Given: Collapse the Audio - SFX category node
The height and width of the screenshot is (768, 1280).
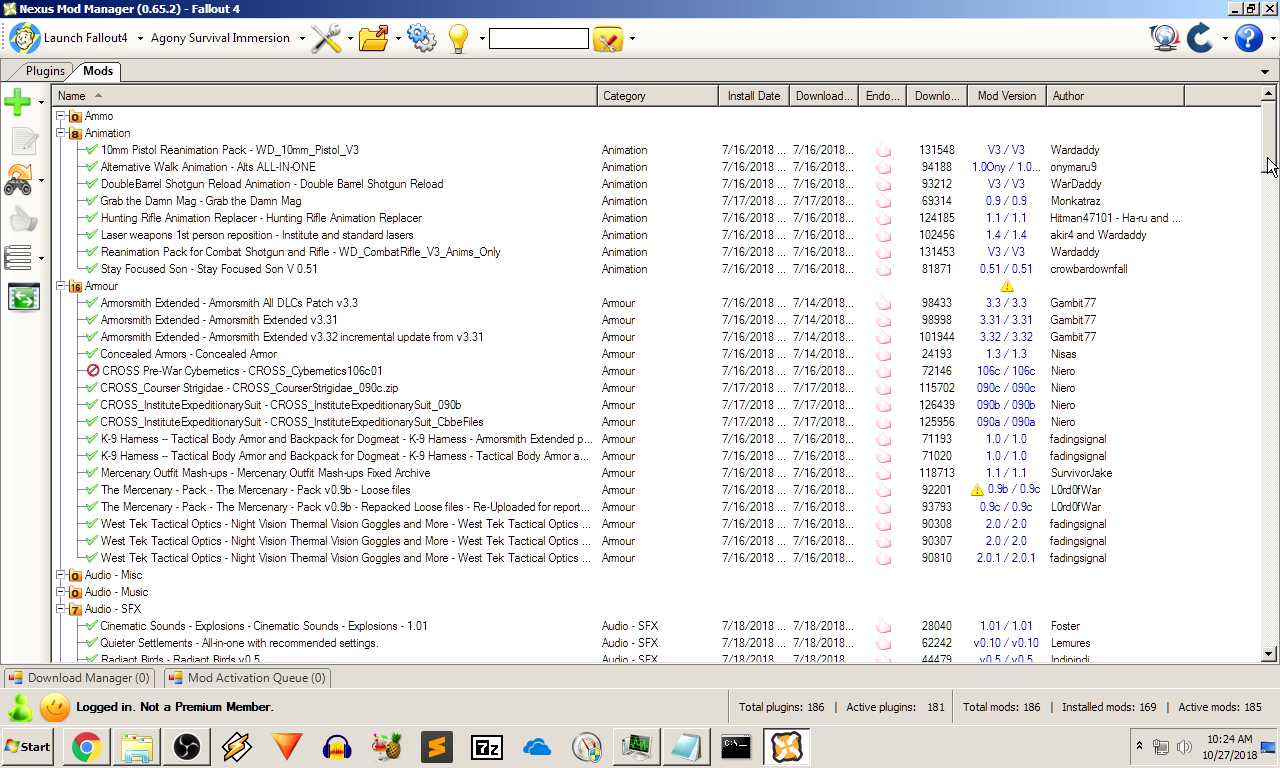Looking at the screenshot, I should pos(61,609).
